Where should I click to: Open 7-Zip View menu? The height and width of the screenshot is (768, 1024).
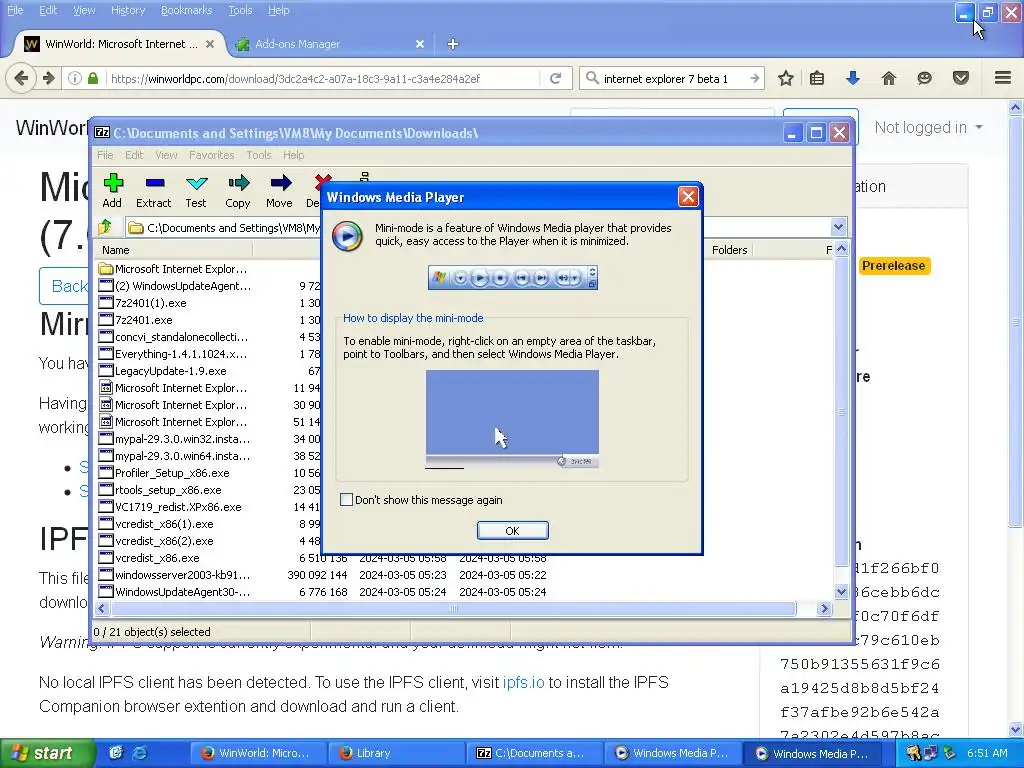click(x=166, y=155)
